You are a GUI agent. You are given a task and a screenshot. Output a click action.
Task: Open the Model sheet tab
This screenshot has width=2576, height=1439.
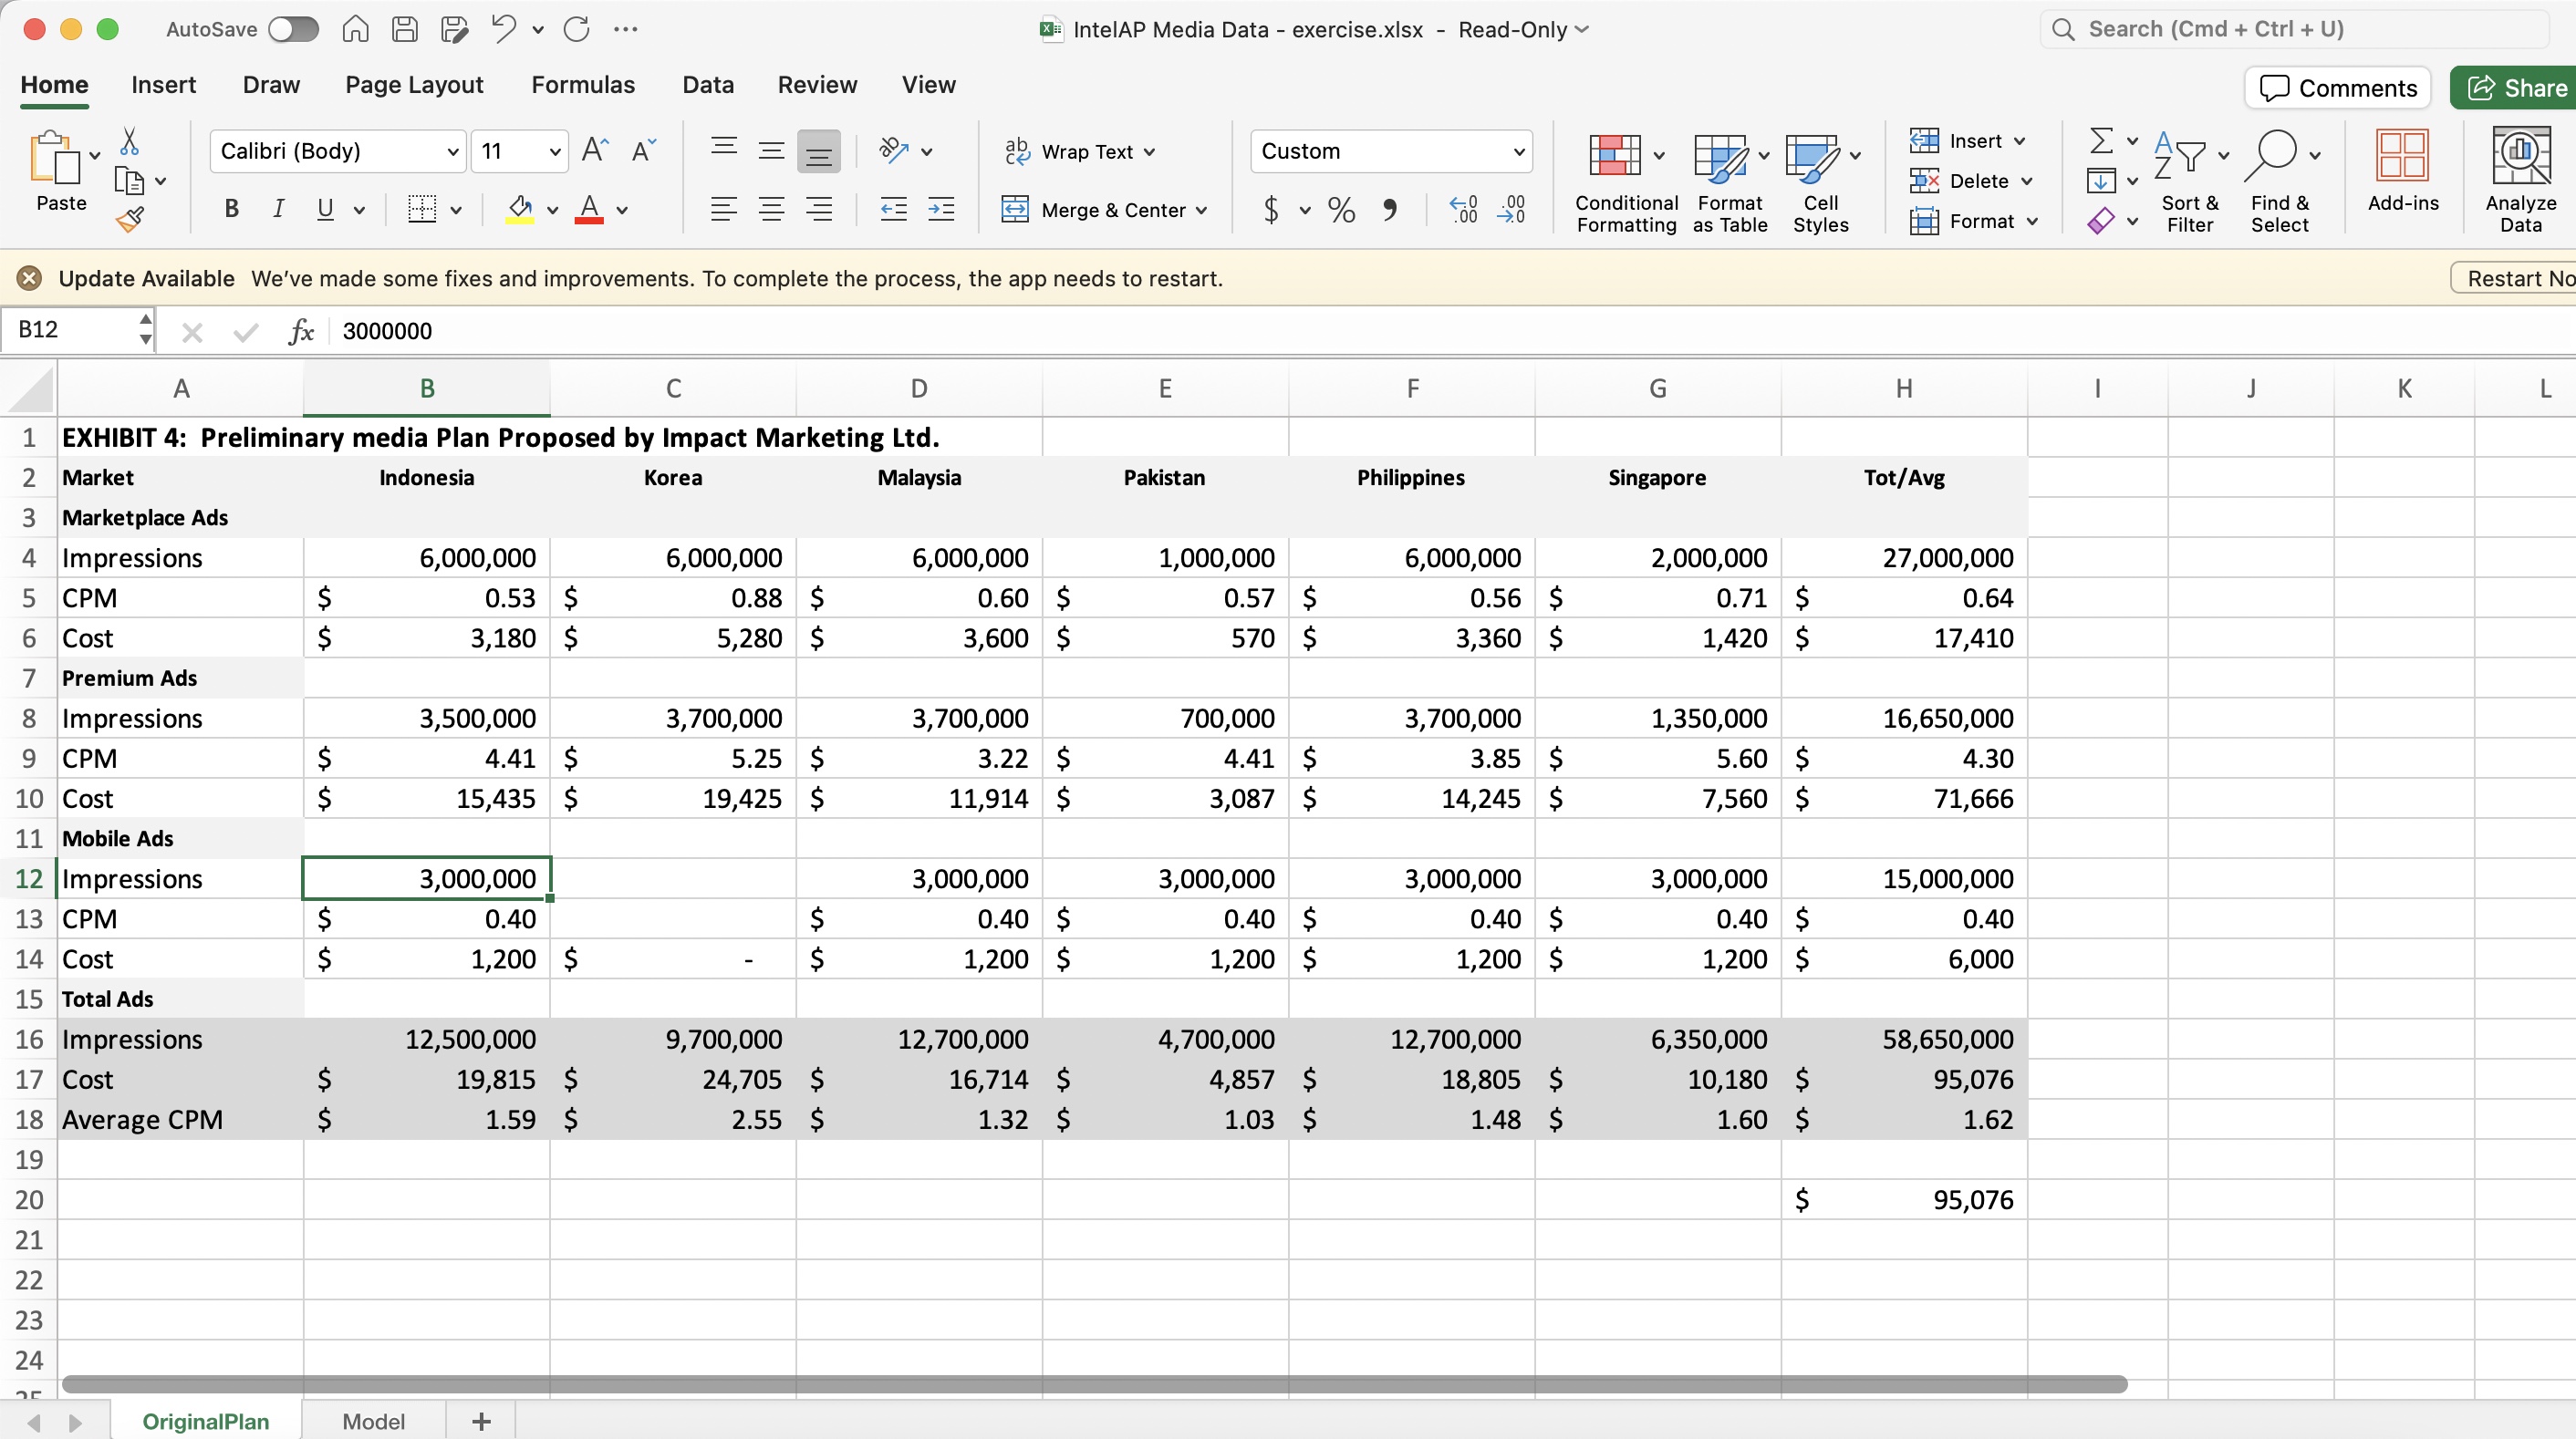click(372, 1420)
